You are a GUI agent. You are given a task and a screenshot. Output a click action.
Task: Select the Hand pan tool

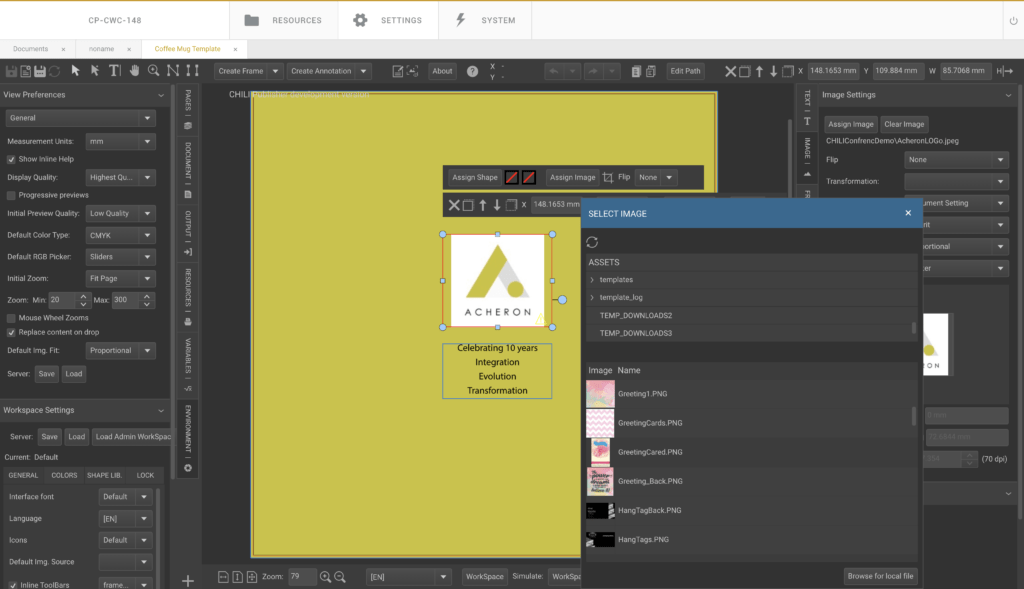tap(134, 71)
